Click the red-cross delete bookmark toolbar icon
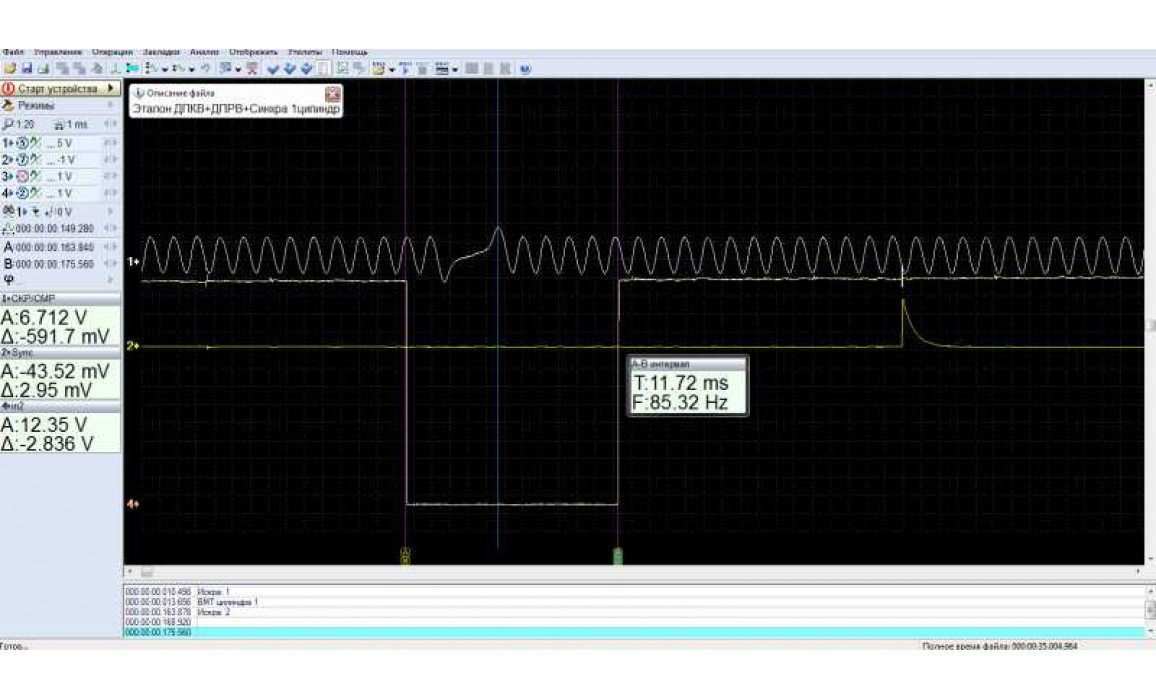The width and height of the screenshot is (1156, 700). click(252, 69)
